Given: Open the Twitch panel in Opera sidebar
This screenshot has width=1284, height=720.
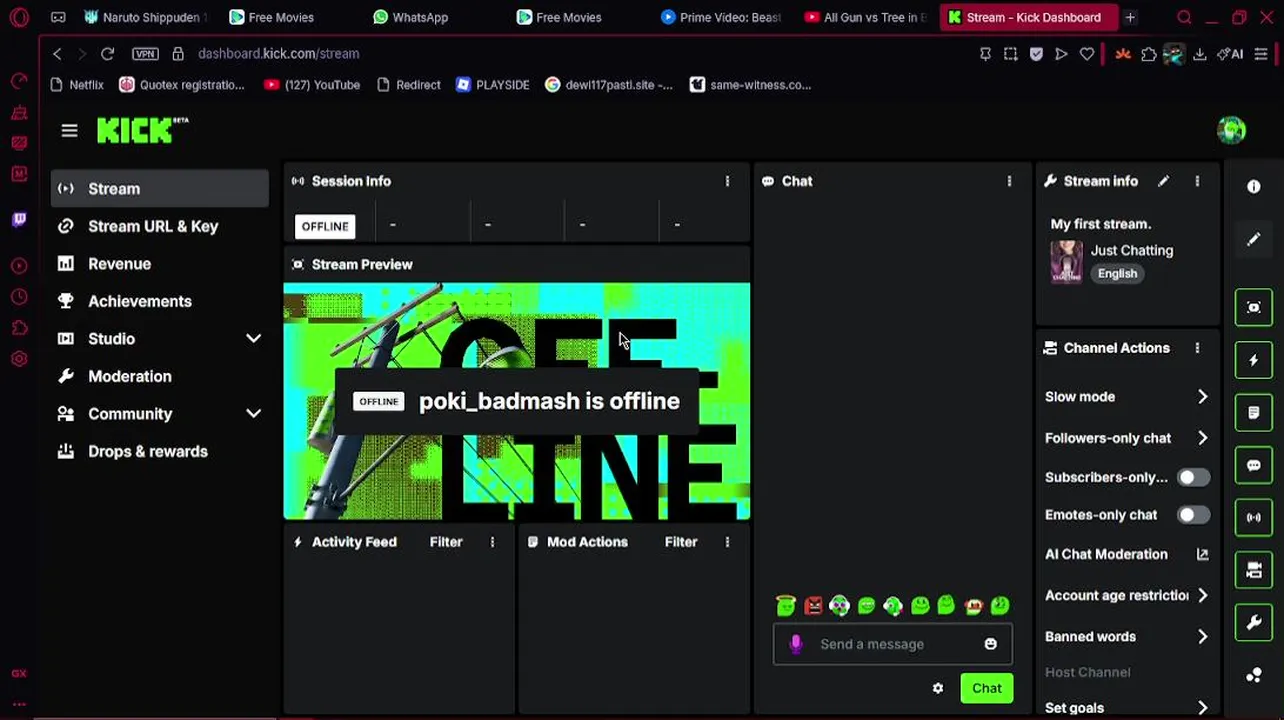Looking at the screenshot, I should click(19, 219).
